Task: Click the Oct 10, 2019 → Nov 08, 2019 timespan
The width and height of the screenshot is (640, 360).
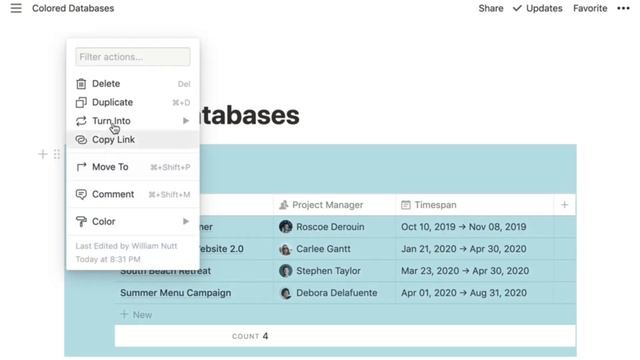Action: click(463, 227)
